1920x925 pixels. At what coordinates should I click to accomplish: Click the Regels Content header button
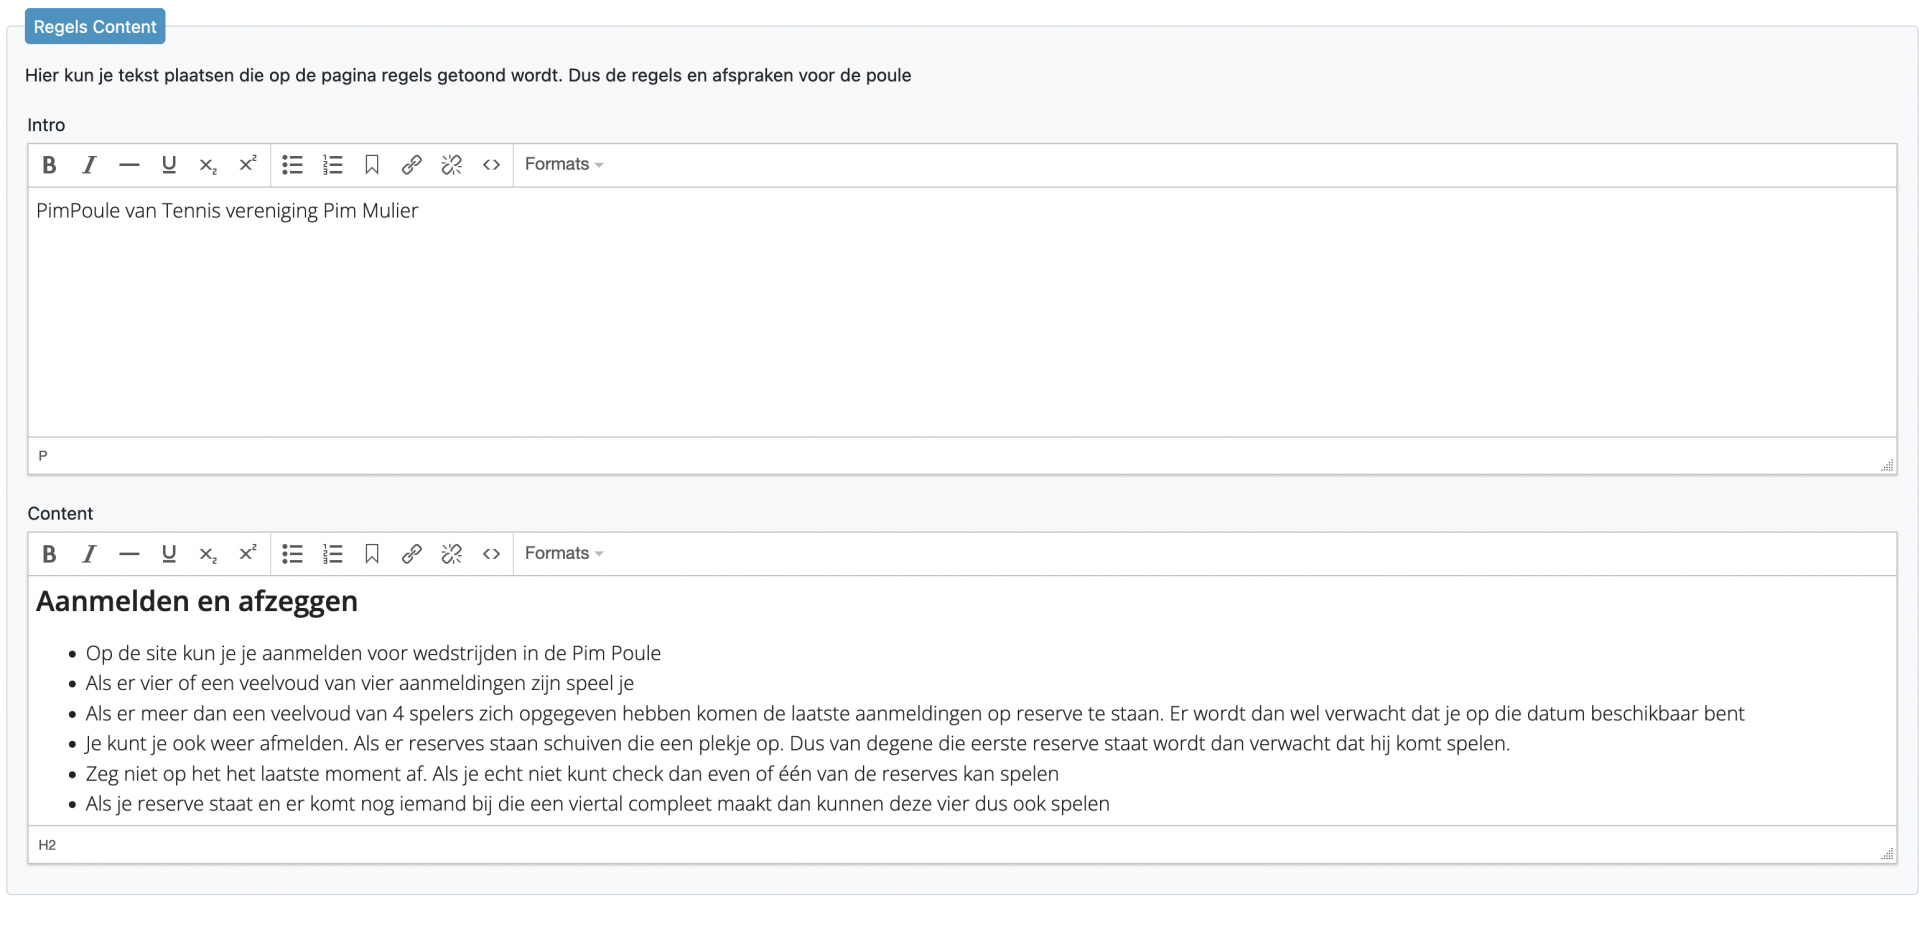coord(95,27)
